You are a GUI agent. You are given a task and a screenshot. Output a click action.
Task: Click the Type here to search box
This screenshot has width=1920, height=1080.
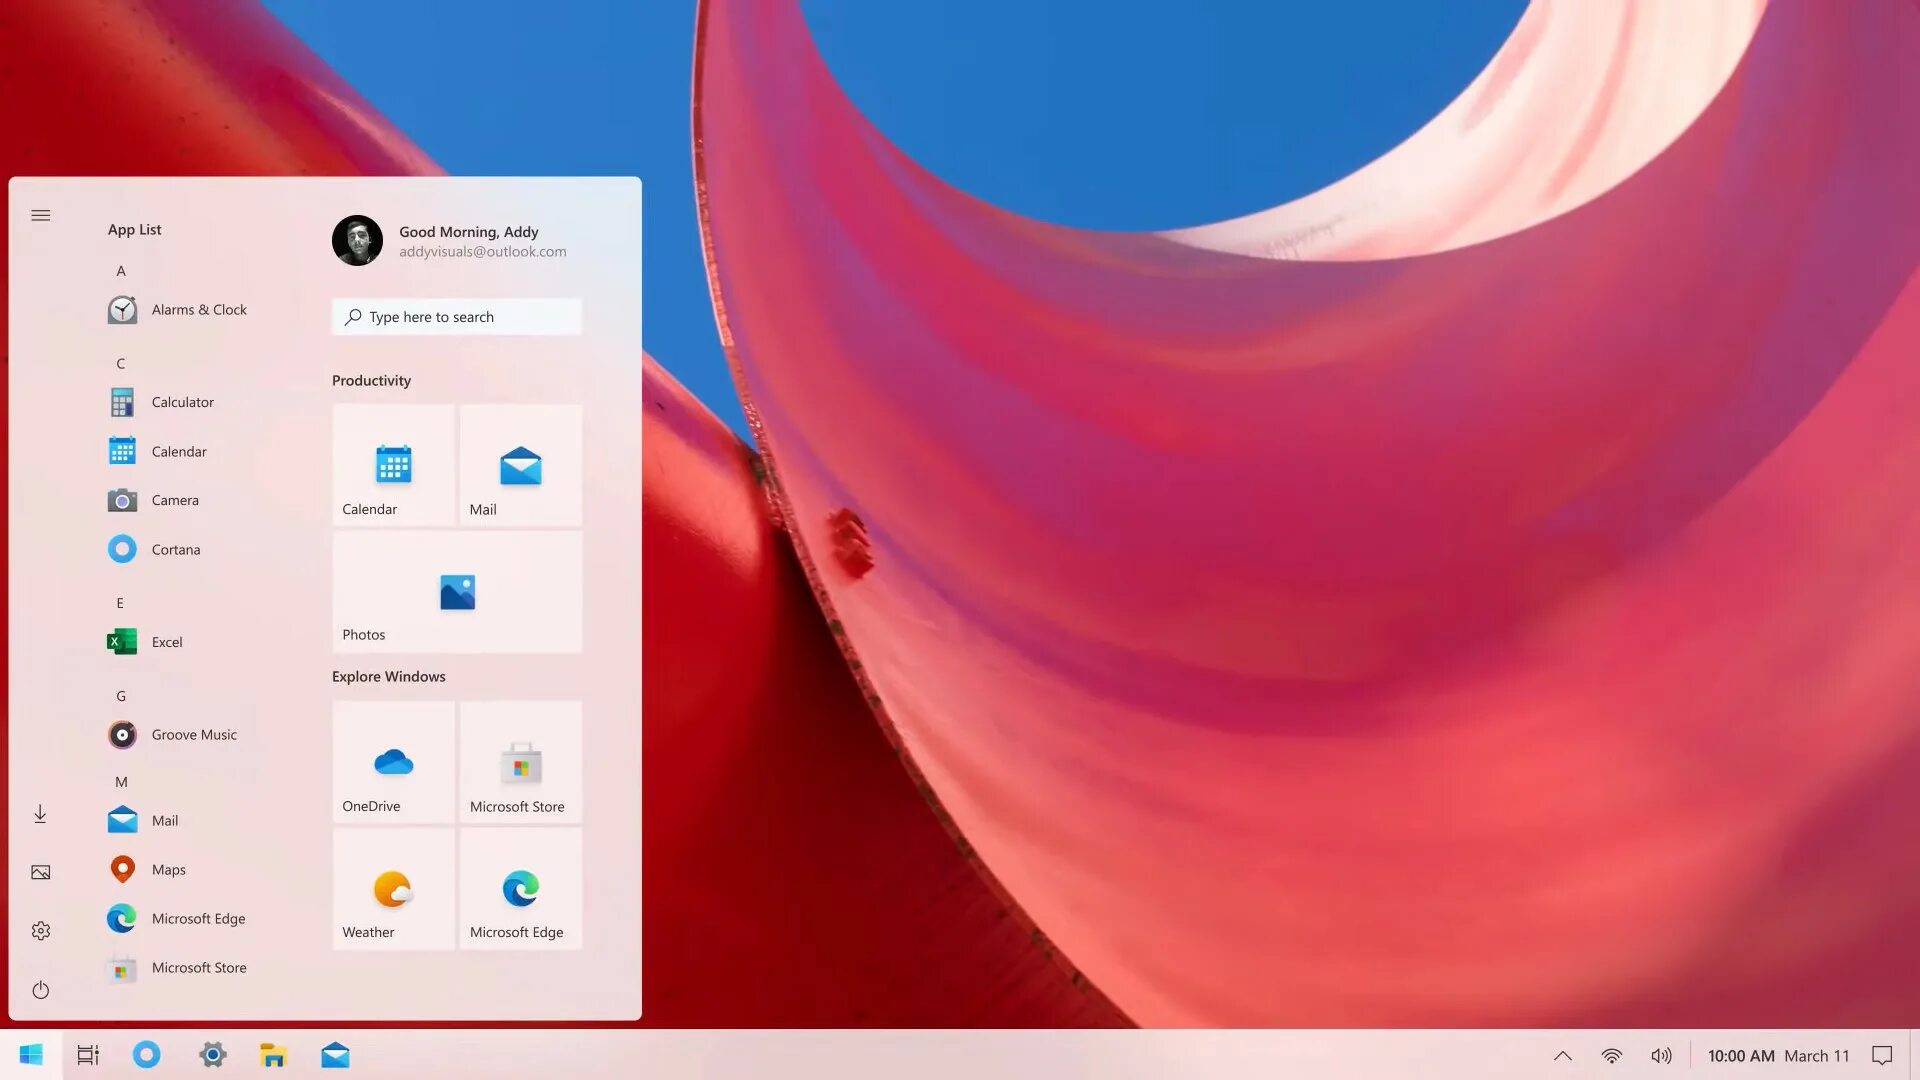457,317
